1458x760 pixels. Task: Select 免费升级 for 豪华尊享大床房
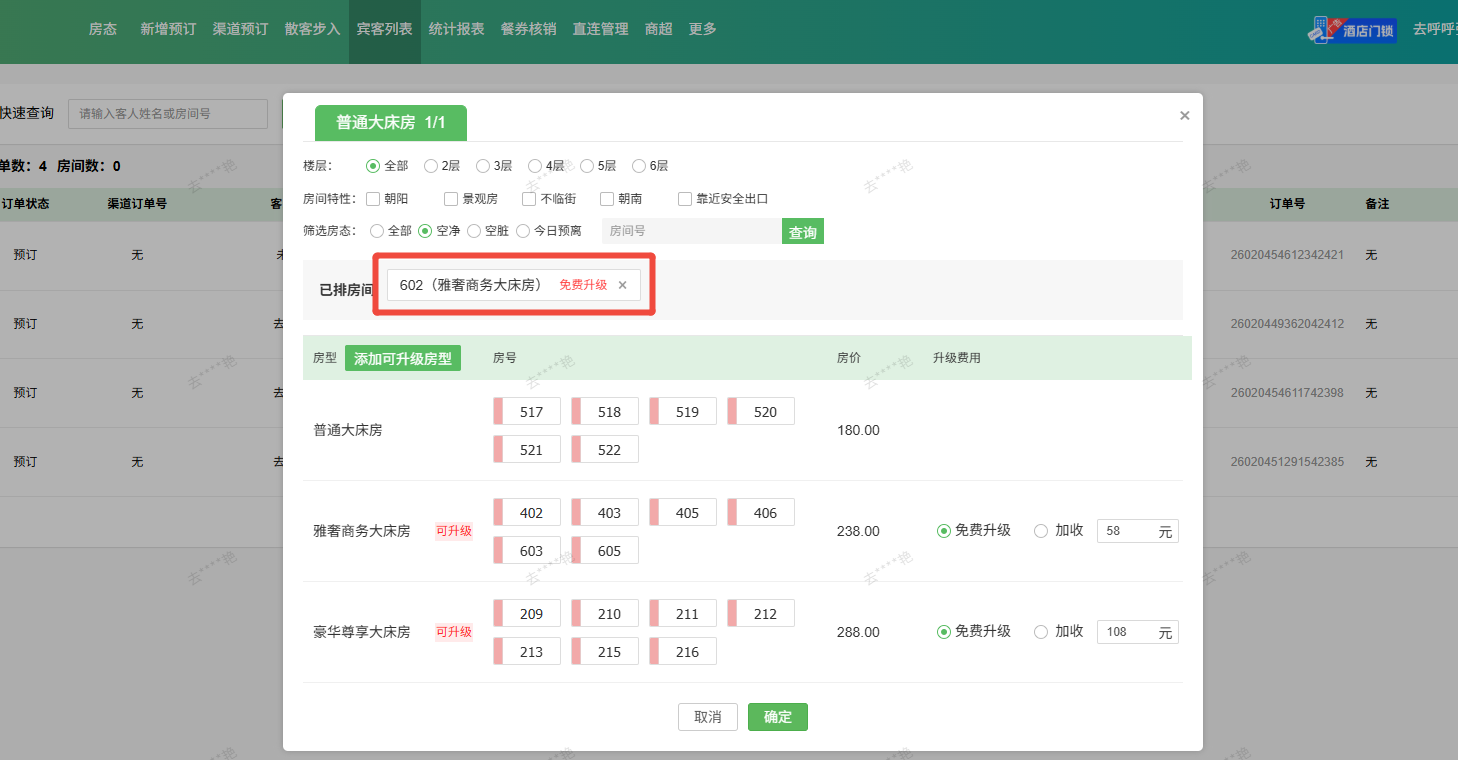[943, 632]
